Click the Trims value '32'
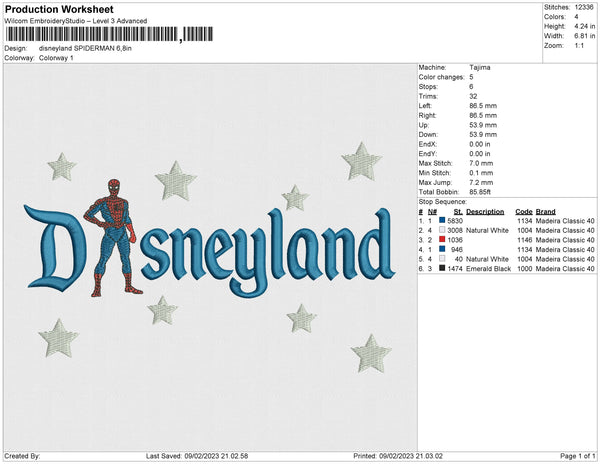600x464 pixels. [x=473, y=96]
